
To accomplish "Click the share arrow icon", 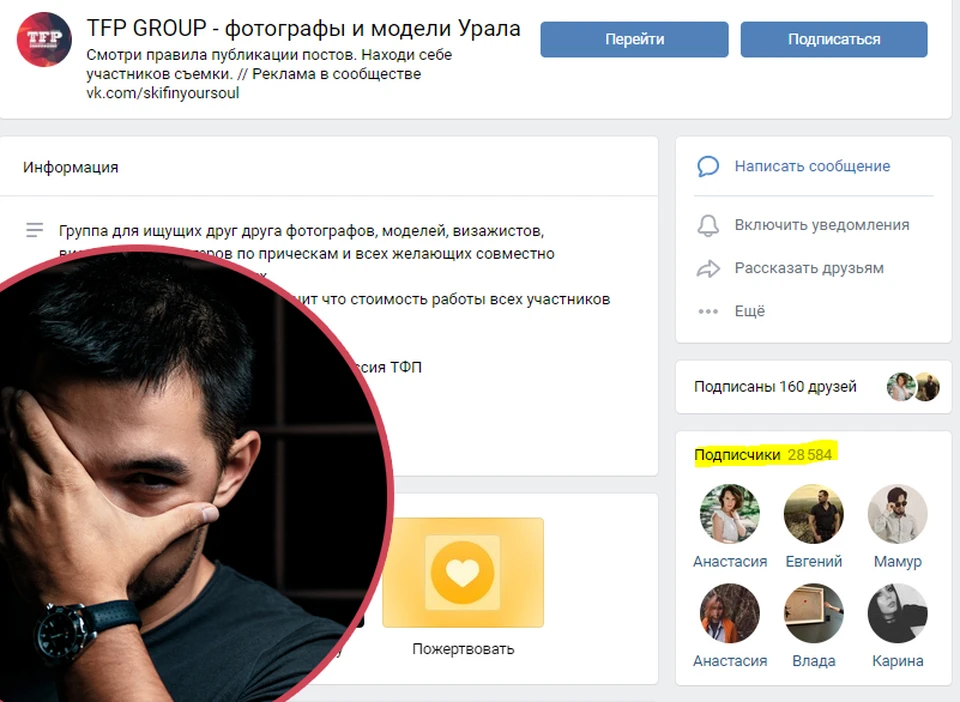I will [x=708, y=269].
